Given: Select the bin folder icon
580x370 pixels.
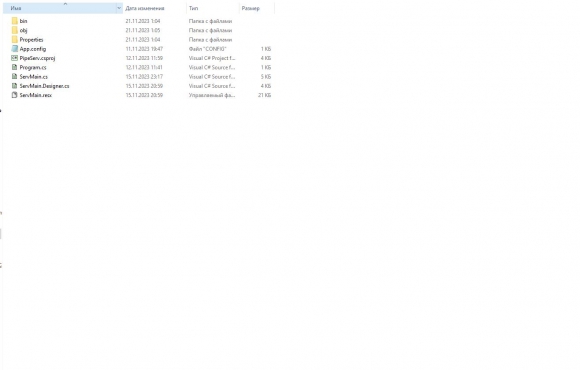Looking at the screenshot, I should click(x=14, y=21).
